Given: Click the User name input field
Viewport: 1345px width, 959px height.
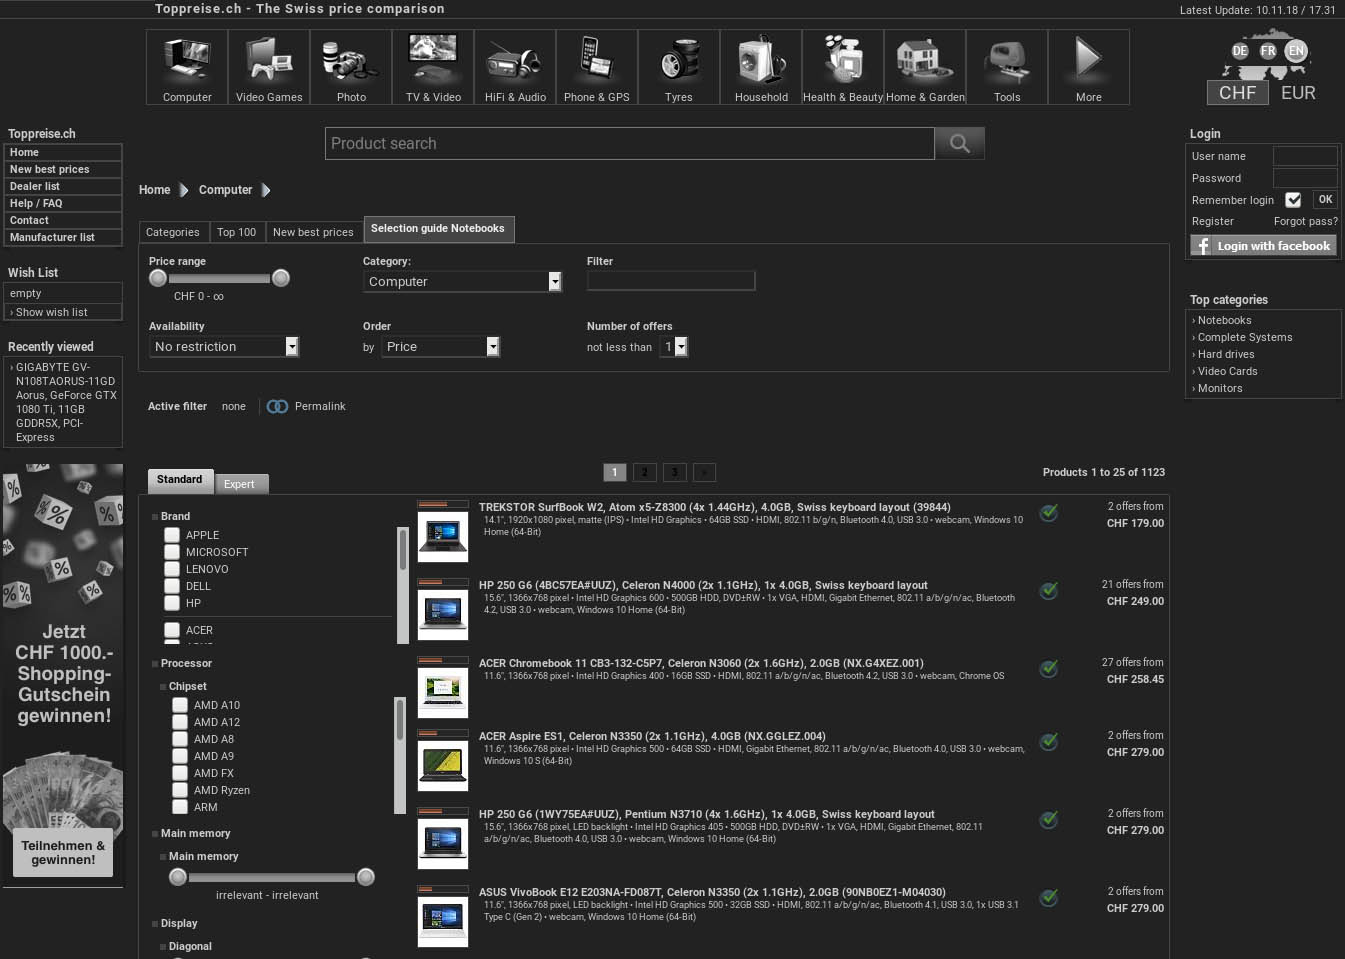Looking at the screenshot, I should pyautogui.click(x=1305, y=156).
